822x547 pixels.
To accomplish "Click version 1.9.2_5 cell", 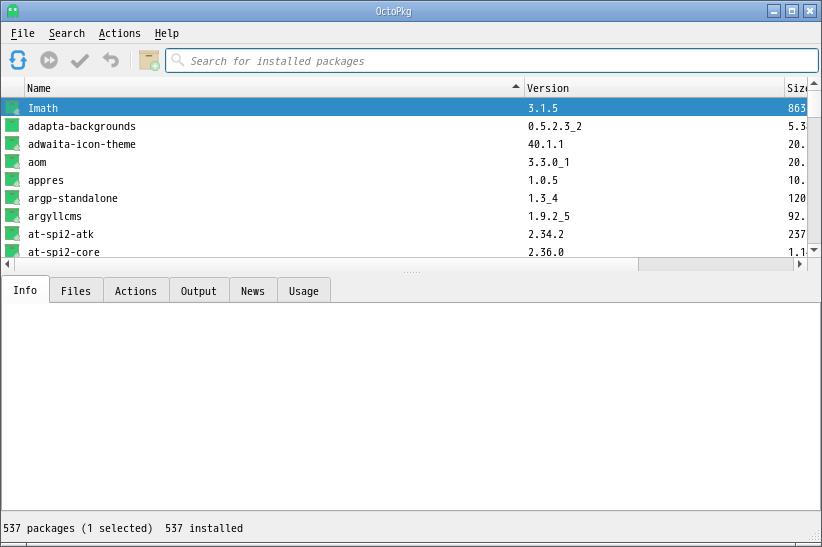I will coord(548,216).
